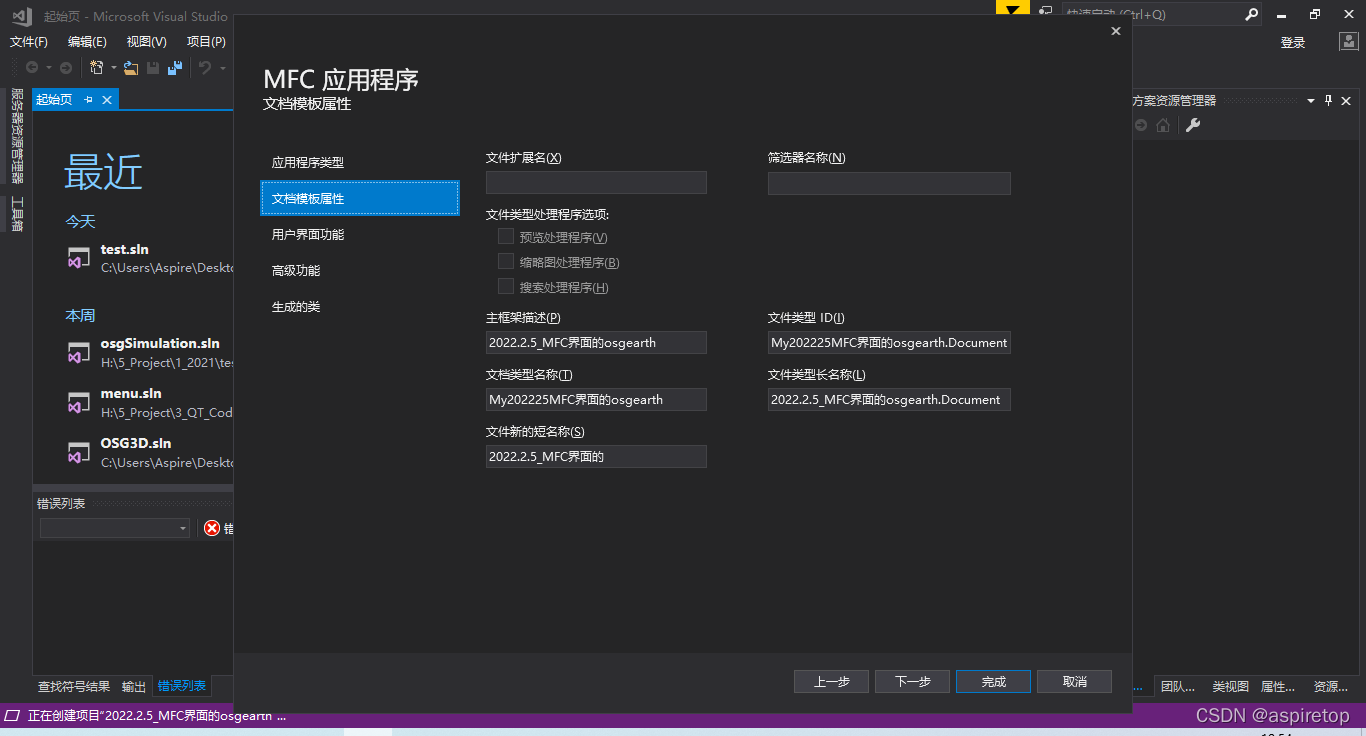This screenshot has width=1366, height=736.
Task: Click the Undo arrow icon
Action: (205, 68)
